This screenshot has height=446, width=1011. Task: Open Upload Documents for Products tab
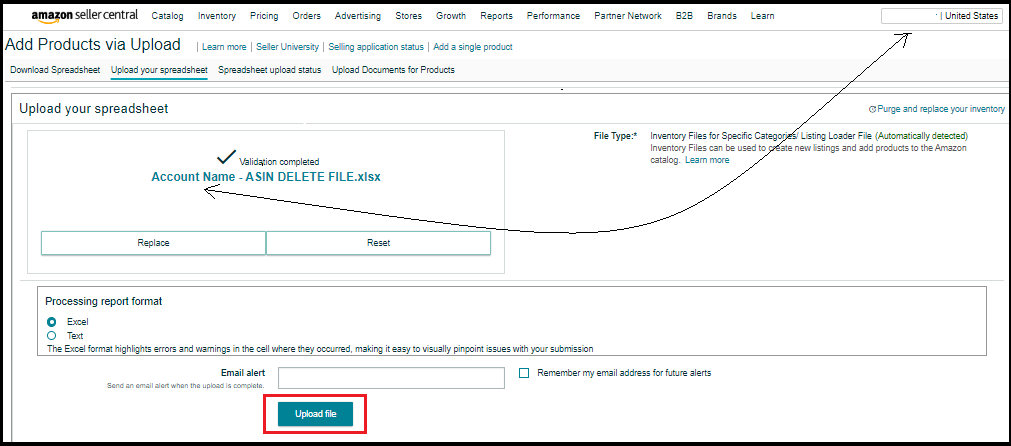393,70
